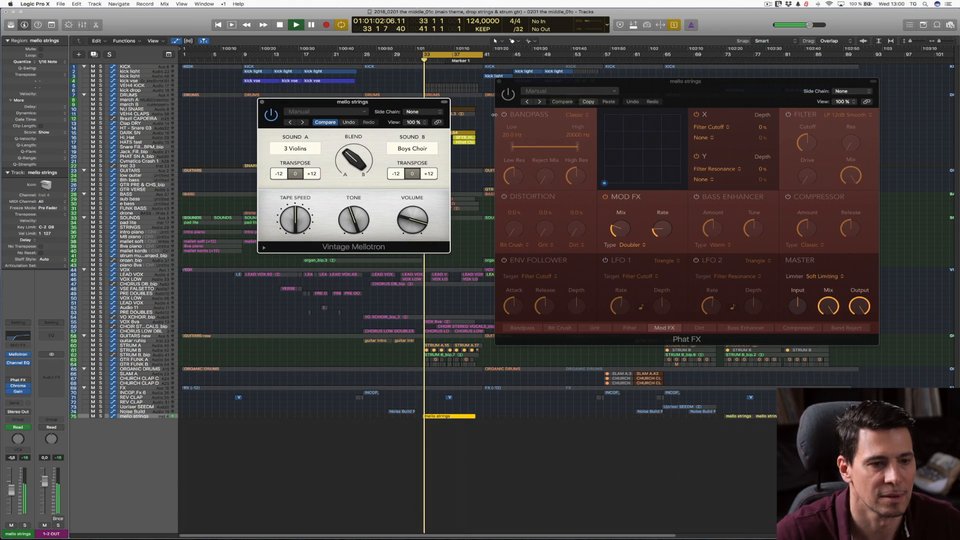The width and height of the screenshot is (960, 540).
Task: Open the Tracks area Functions dropdown
Action: (x=126, y=41)
